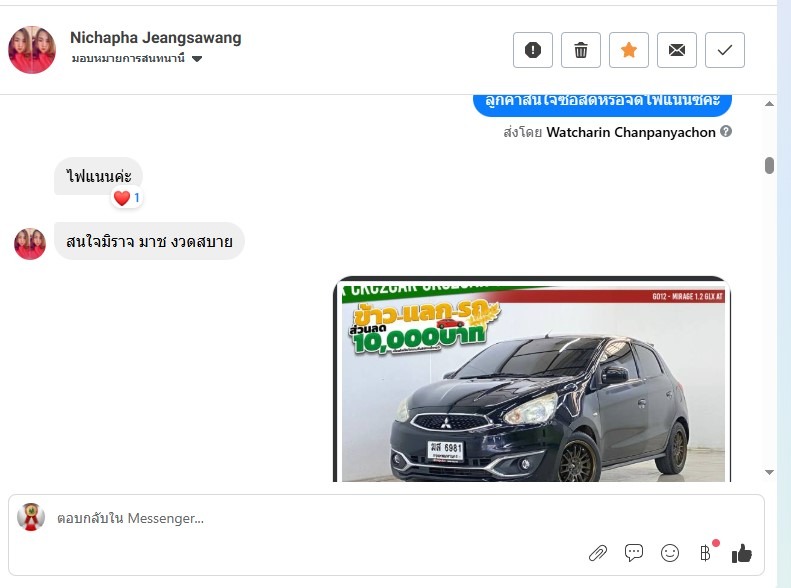This screenshot has width=791, height=588.
Task: Click the Watcharin Chanpanyachon sender name
Action: click(631, 132)
